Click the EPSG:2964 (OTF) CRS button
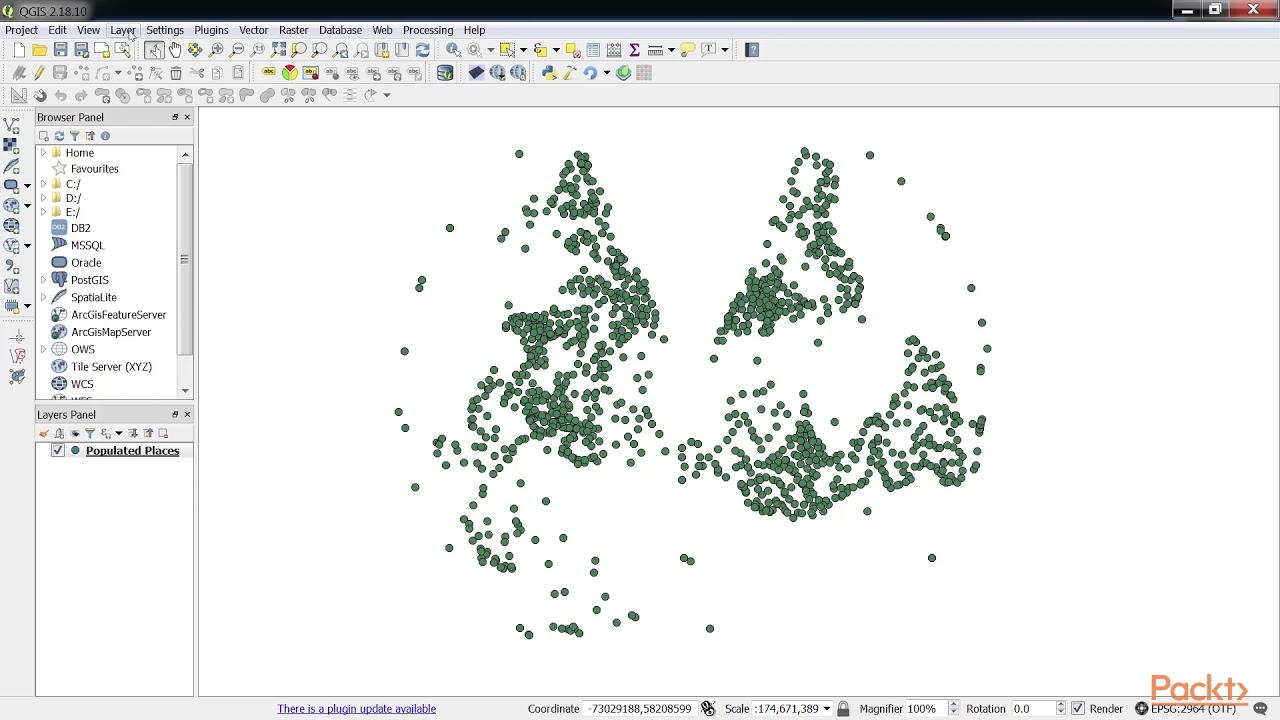Screen dimensions: 1280x720 1185,709
